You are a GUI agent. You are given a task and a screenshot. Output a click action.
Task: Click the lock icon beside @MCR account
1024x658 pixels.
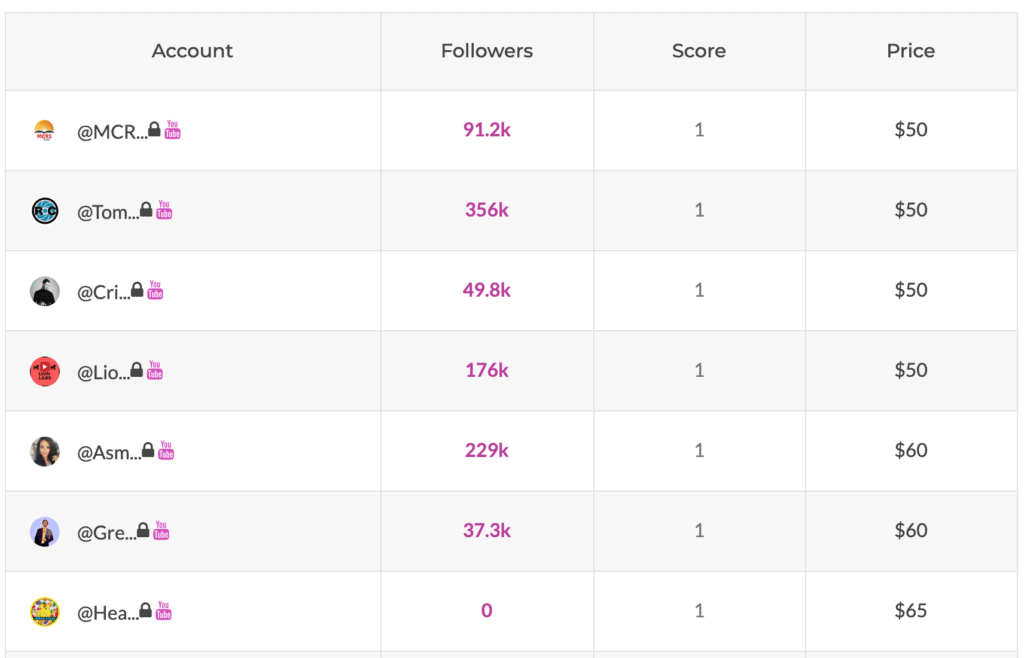154,130
